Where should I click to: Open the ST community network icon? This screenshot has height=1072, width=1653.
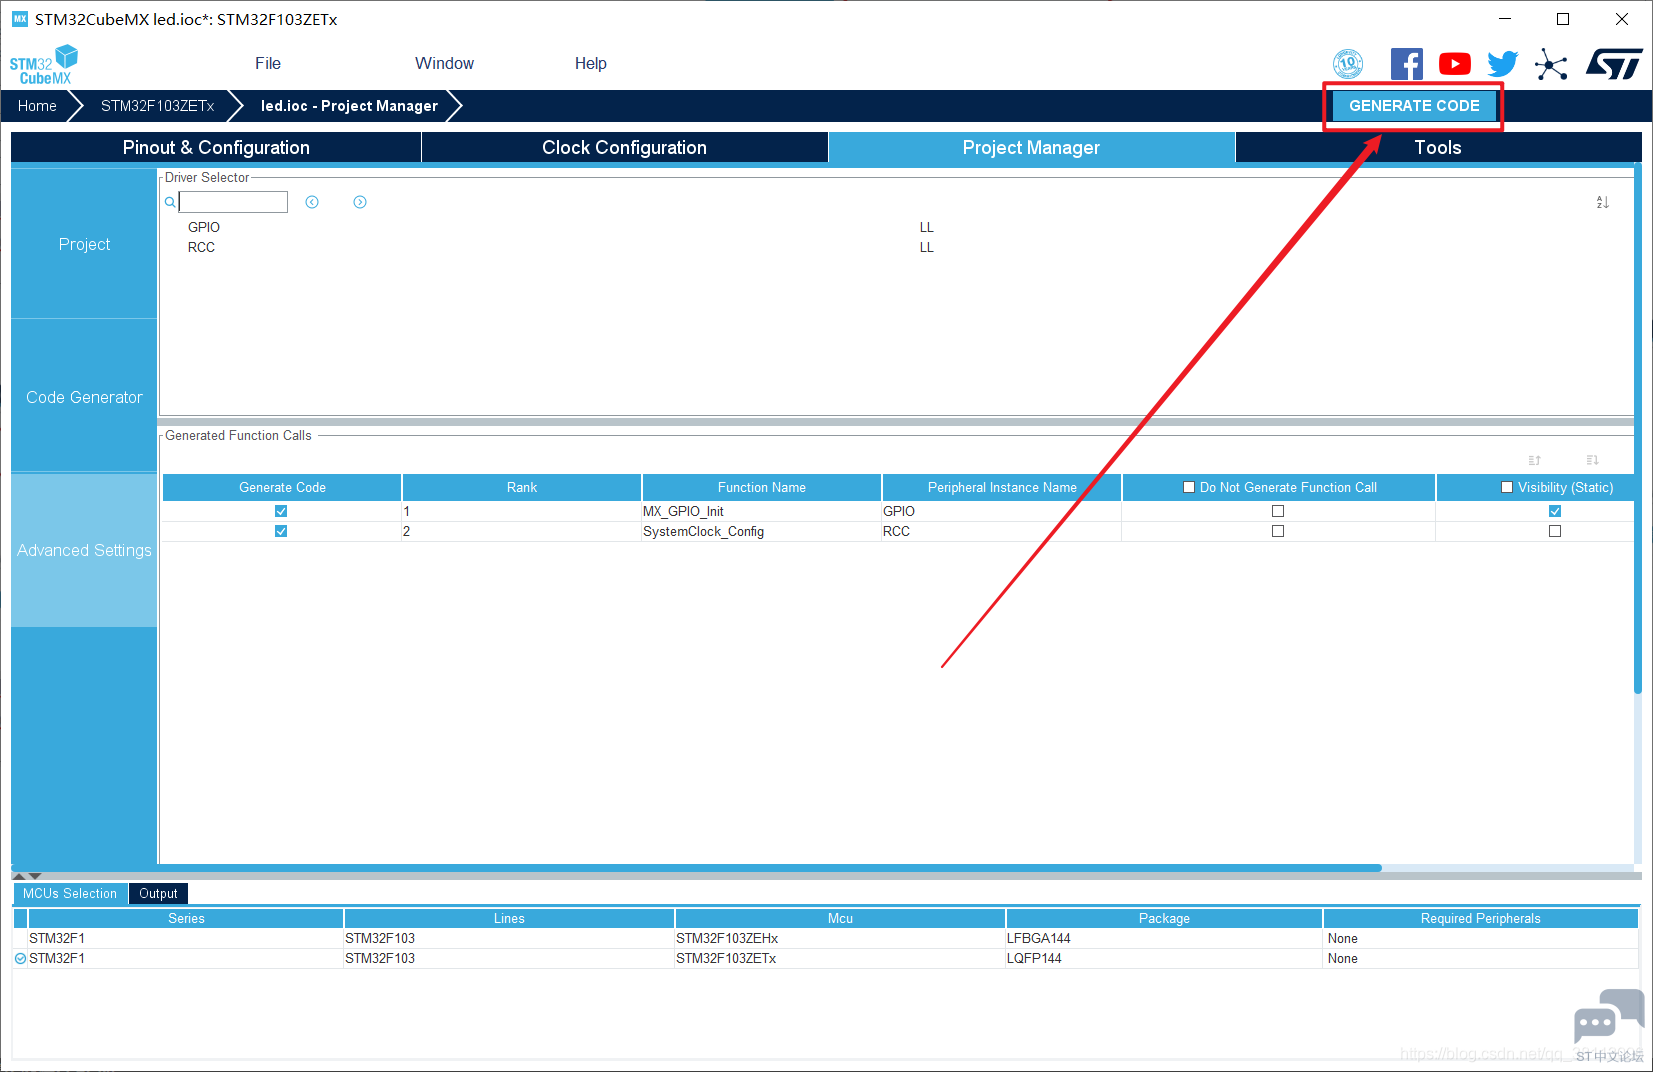pyautogui.click(x=1551, y=64)
